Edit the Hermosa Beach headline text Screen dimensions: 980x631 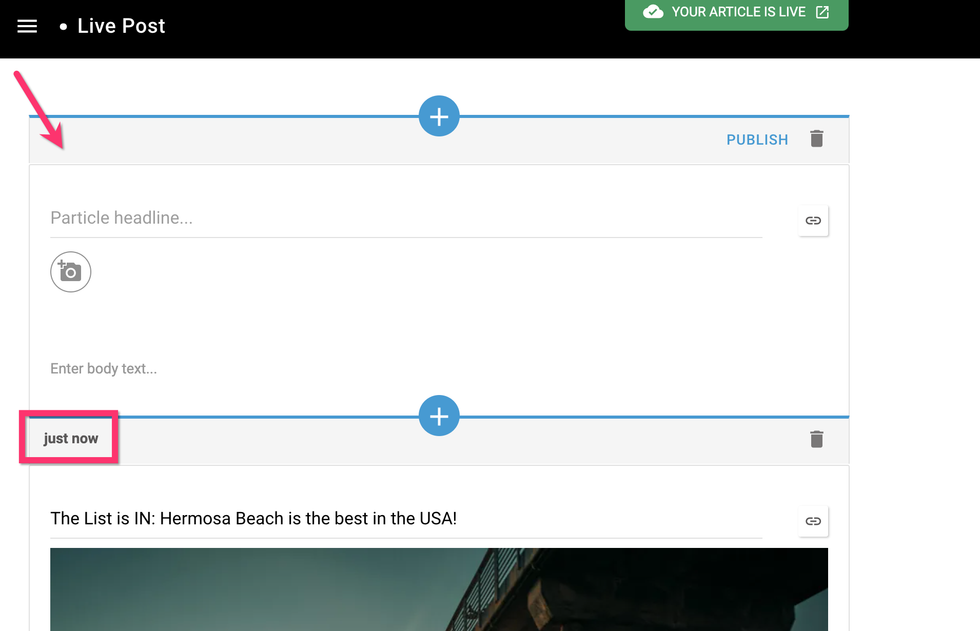coord(254,518)
